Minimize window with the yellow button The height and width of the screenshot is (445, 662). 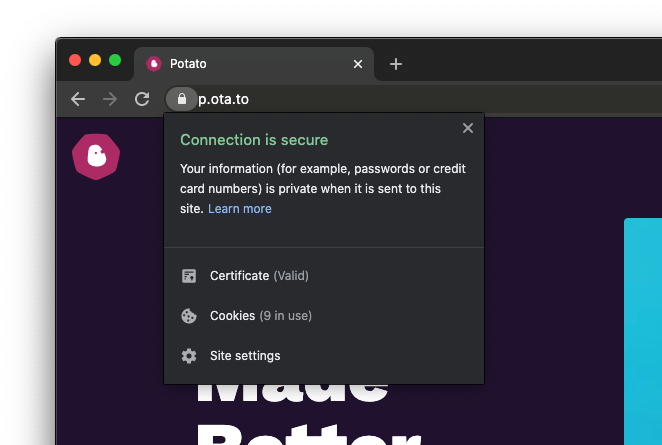(95, 61)
